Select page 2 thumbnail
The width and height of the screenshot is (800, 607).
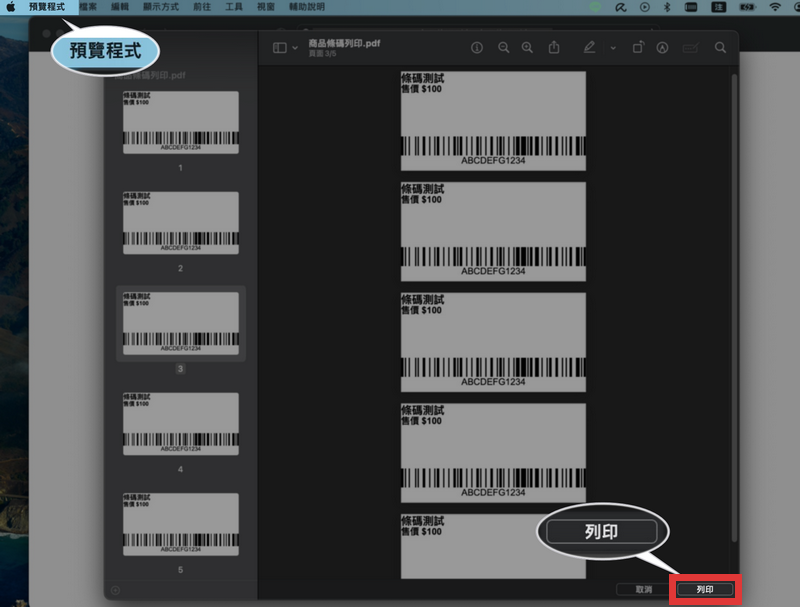181,223
